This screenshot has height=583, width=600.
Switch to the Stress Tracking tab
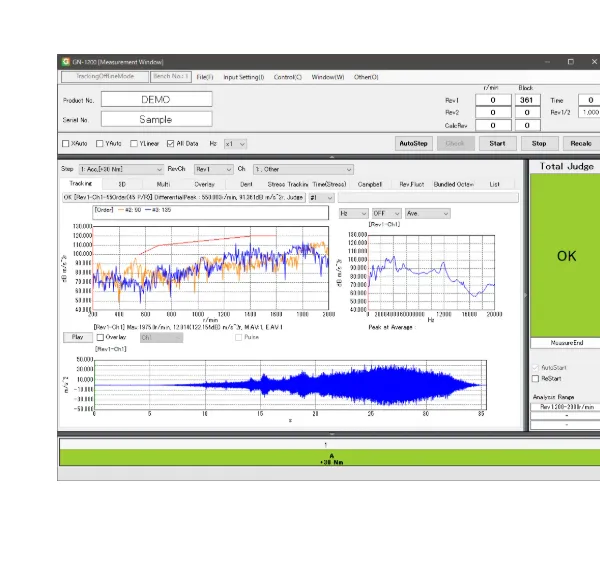[x=287, y=184]
